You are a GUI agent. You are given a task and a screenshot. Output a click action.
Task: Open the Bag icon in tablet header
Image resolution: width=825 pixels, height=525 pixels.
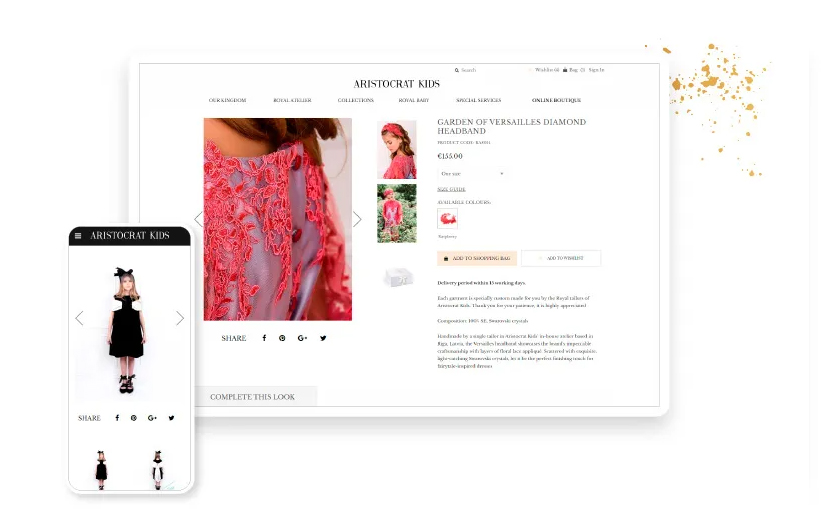pos(565,70)
